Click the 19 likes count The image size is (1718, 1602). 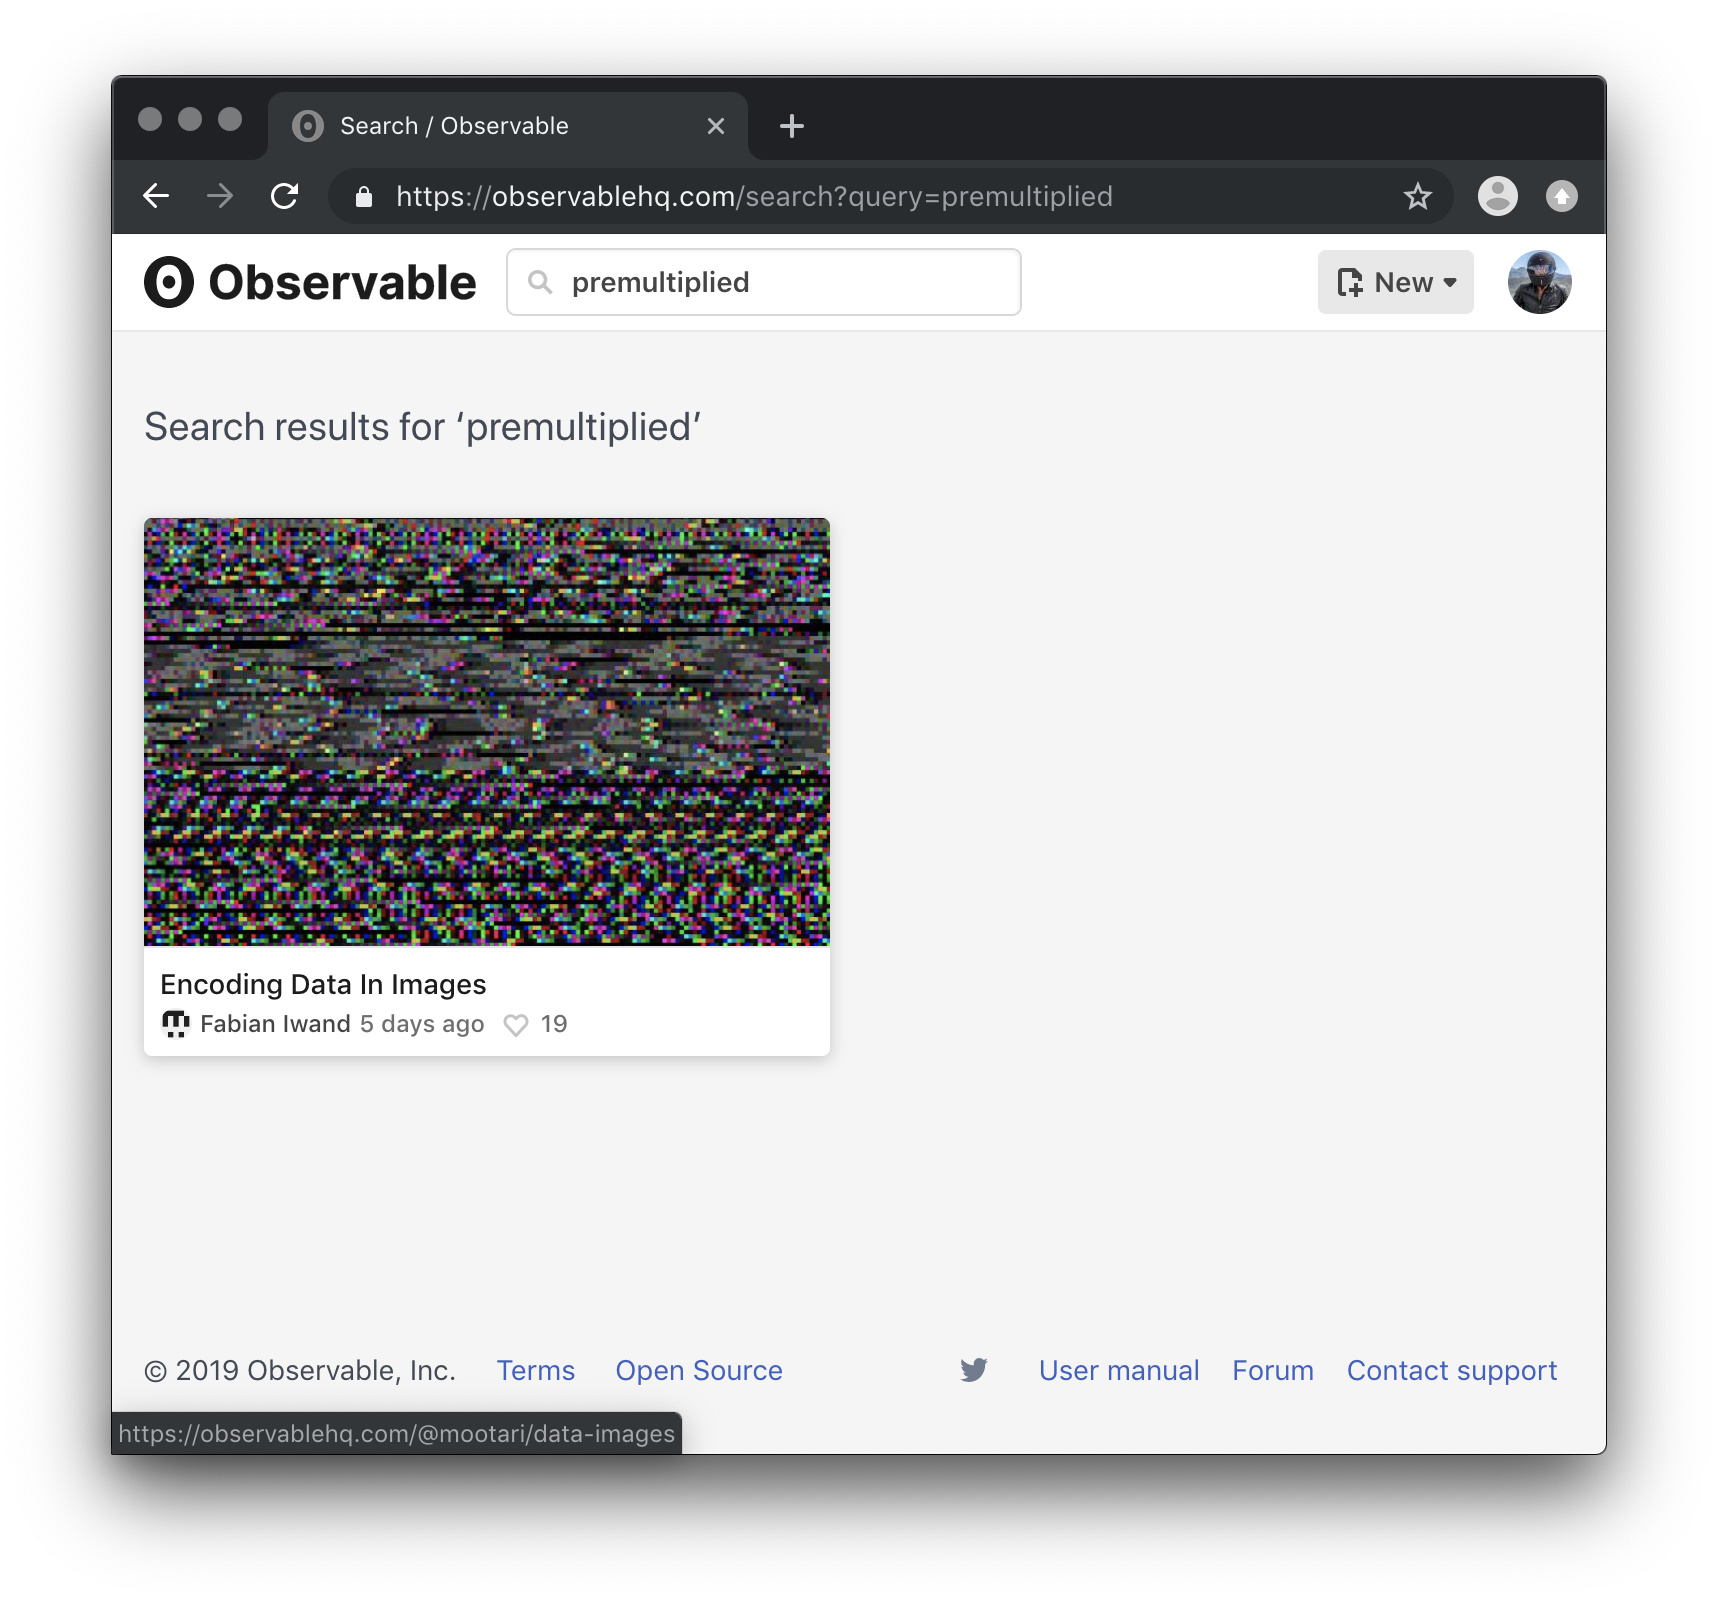[554, 1024]
